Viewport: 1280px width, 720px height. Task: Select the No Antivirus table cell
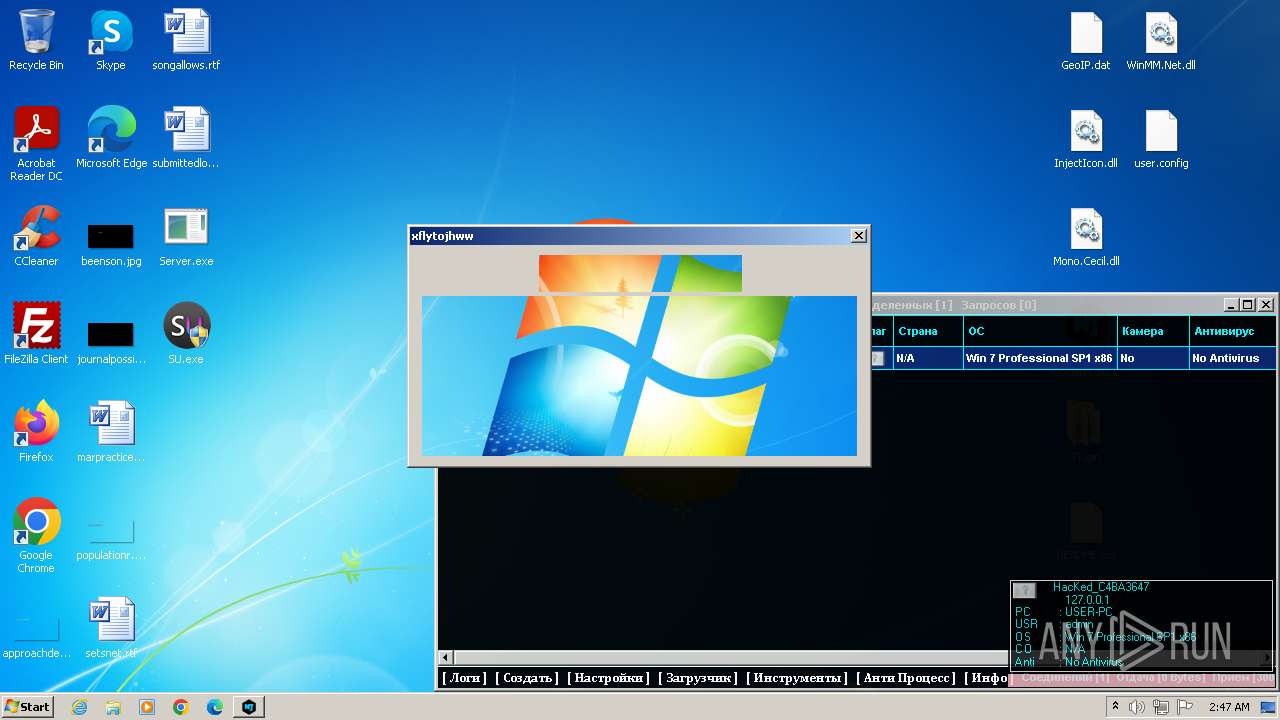click(x=1232, y=358)
